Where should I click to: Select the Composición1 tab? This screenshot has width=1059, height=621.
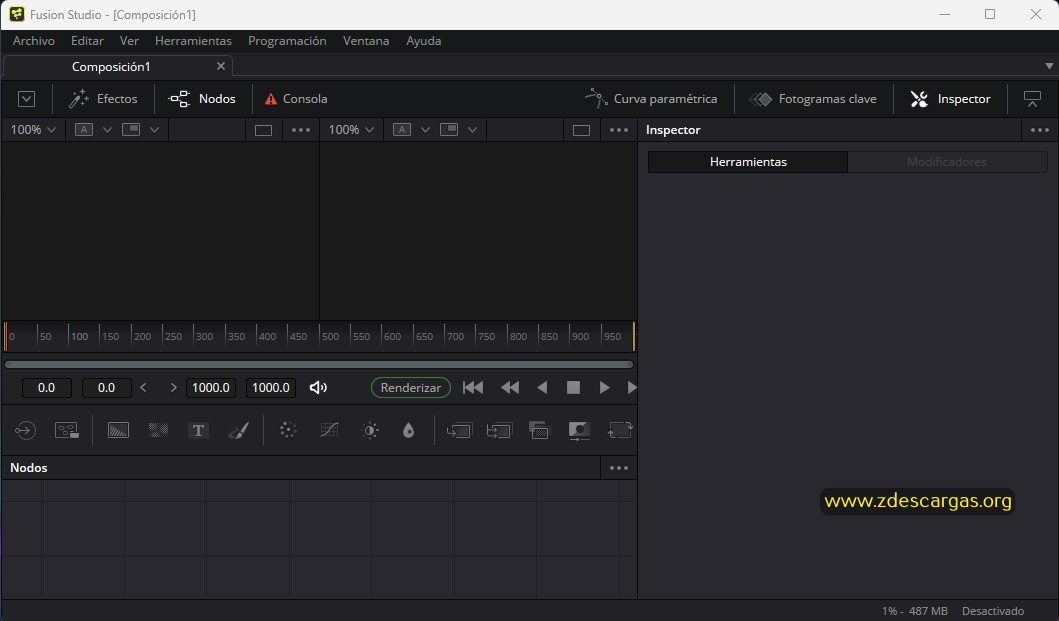tap(111, 66)
